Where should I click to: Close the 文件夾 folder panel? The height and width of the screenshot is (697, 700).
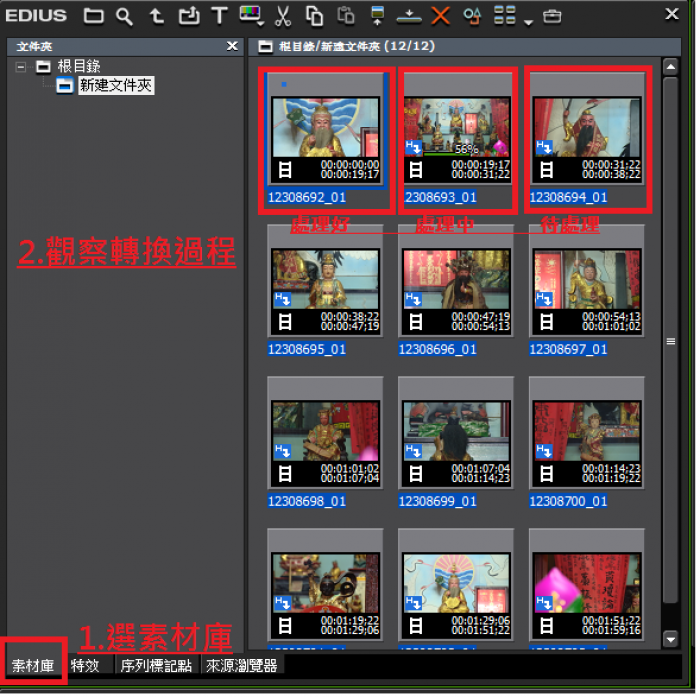(231, 46)
